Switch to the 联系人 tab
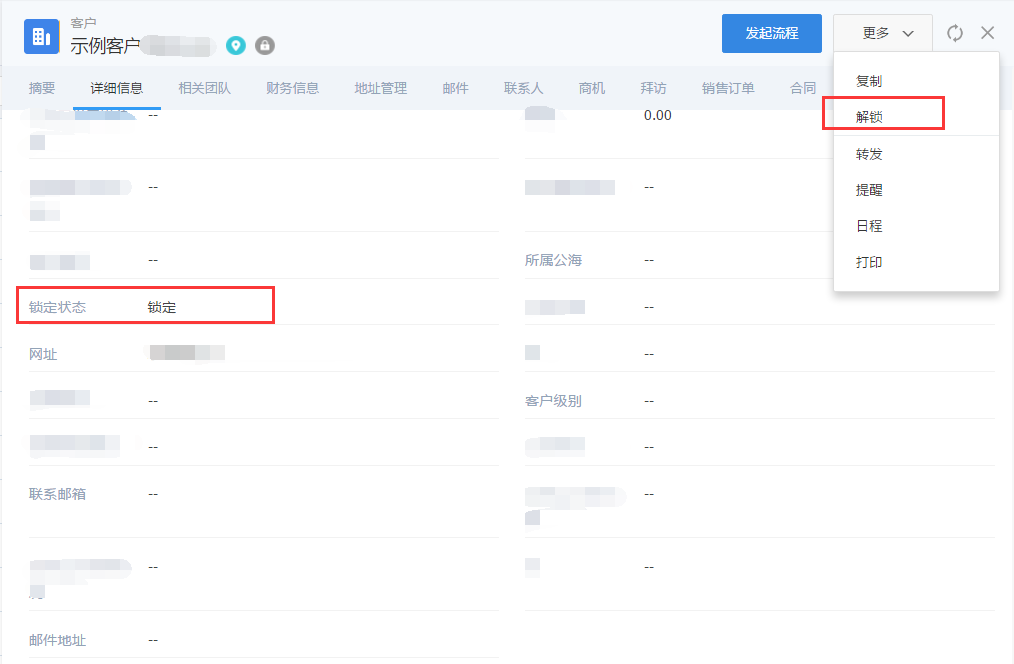This screenshot has height=664, width=1014. pyautogui.click(x=523, y=88)
